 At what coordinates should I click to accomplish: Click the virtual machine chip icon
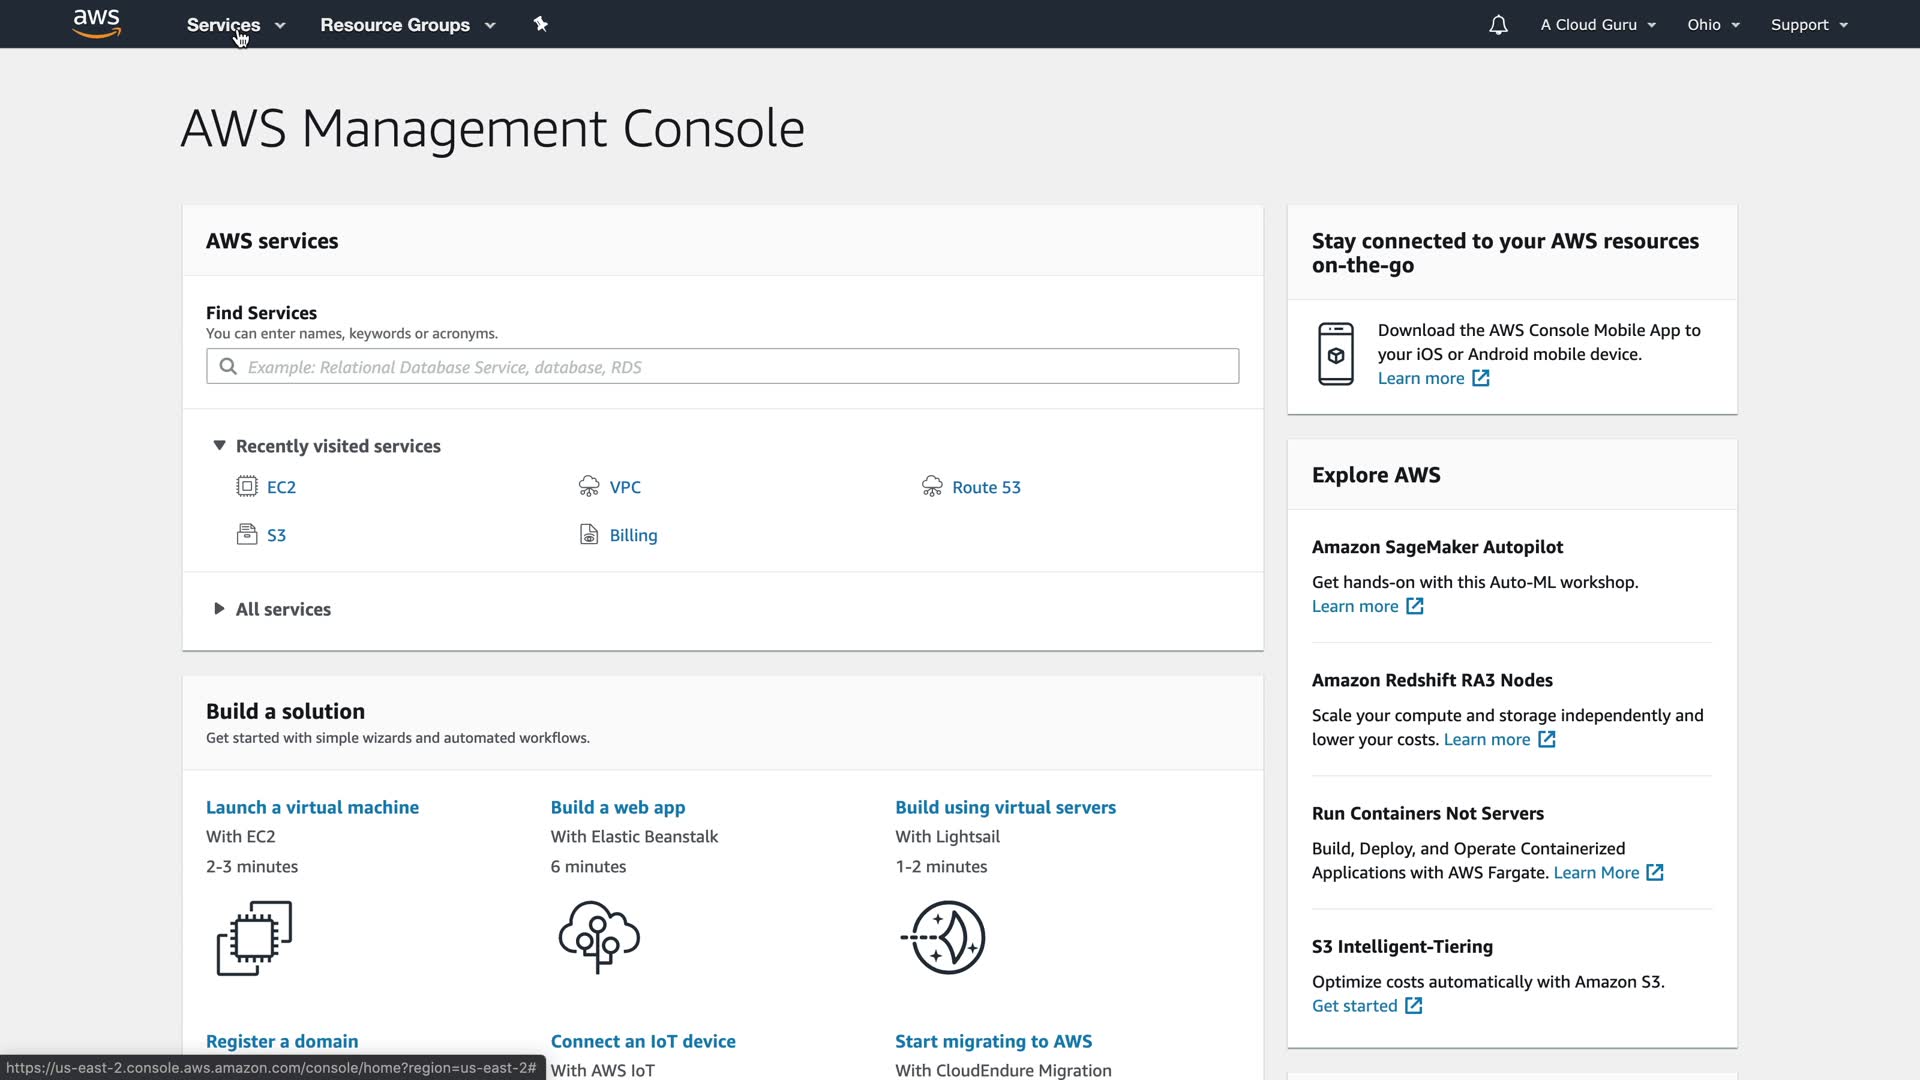pyautogui.click(x=254, y=937)
